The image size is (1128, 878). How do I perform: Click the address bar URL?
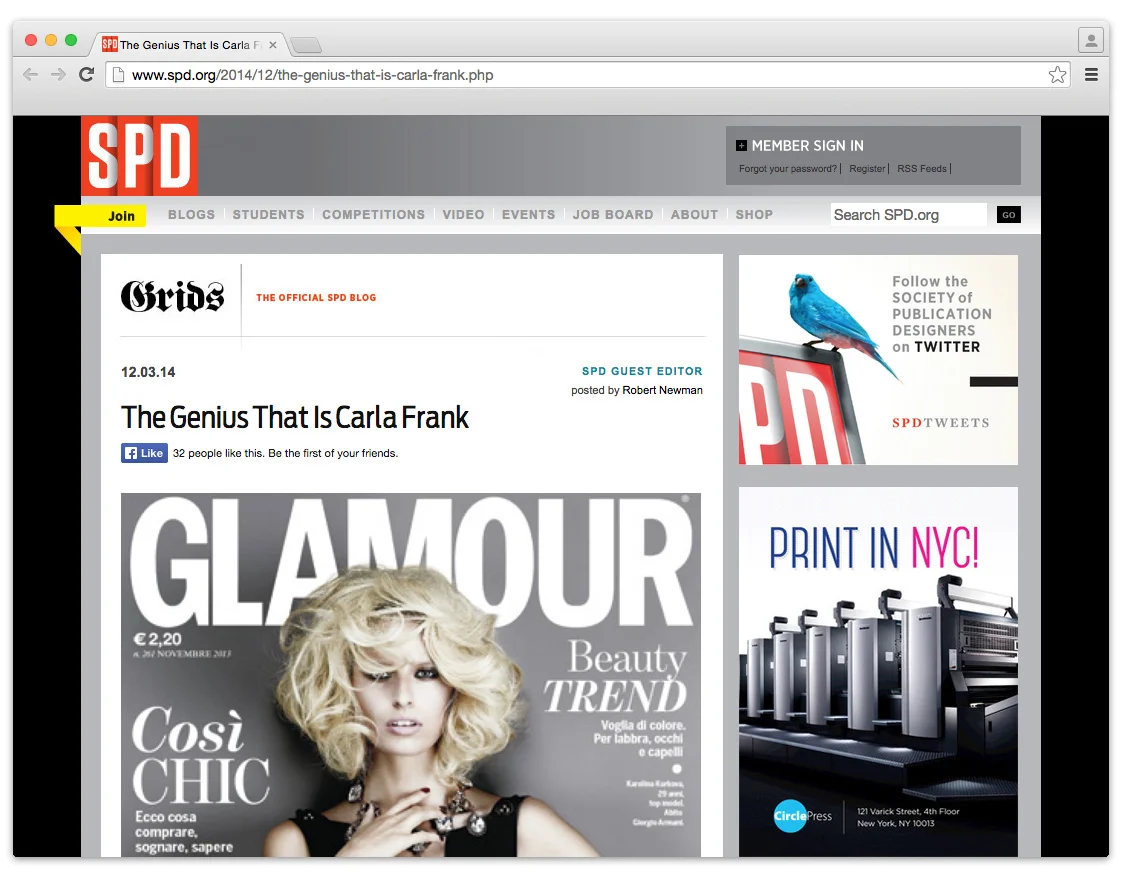pyautogui.click(x=312, y=75)
